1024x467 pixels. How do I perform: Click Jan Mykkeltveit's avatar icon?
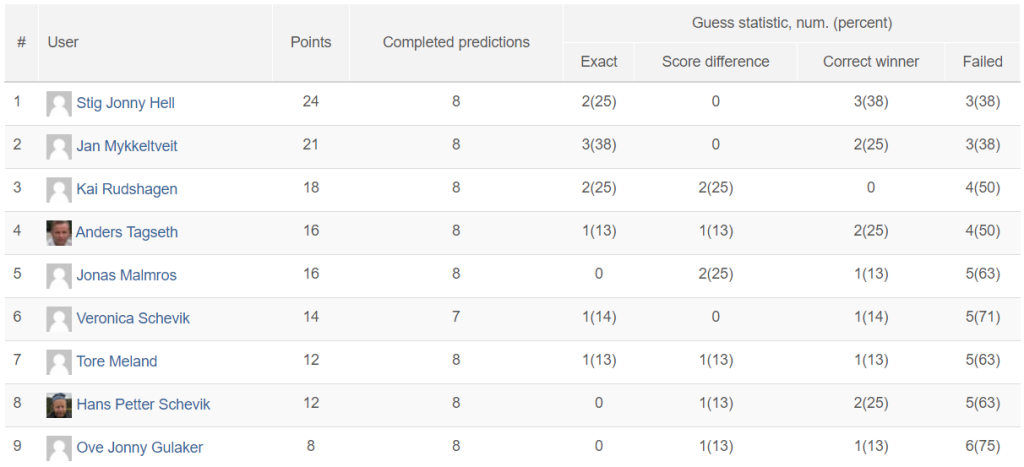pyautogui.click(x=59, y=147)
